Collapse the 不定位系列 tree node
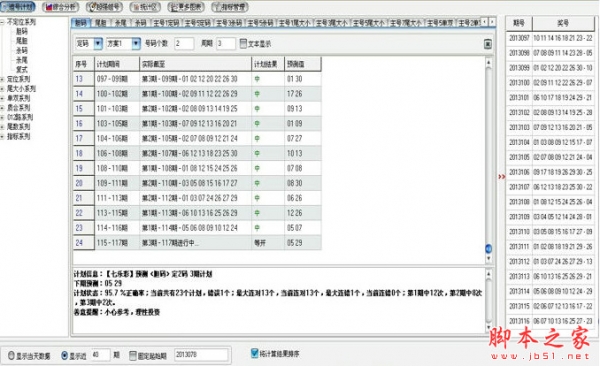The image size is (600, 366). pyautogui.click(x=2, y=22)
